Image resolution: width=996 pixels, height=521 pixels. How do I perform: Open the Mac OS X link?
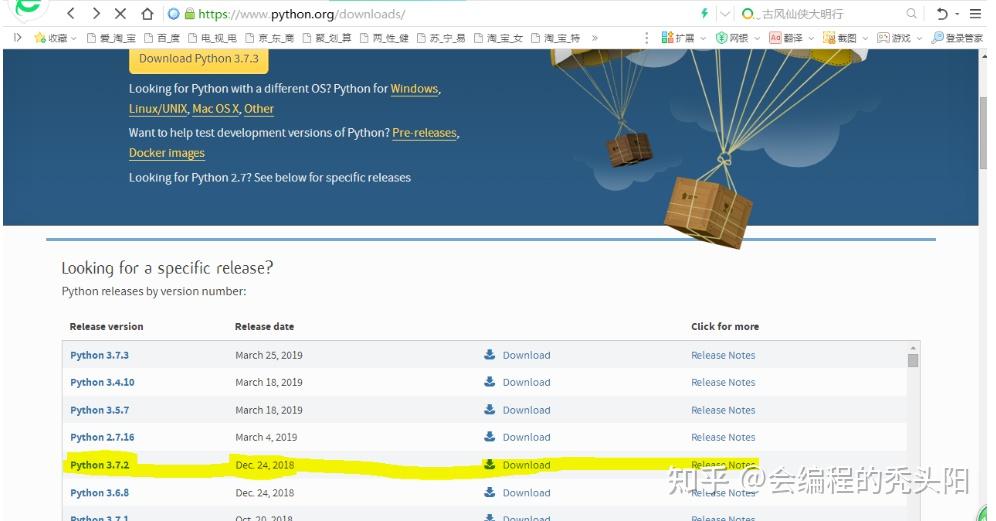216,109
